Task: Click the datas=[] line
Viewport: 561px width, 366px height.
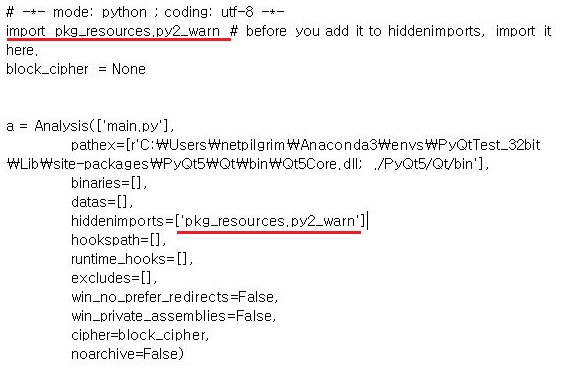Action: tap(102, 202)
